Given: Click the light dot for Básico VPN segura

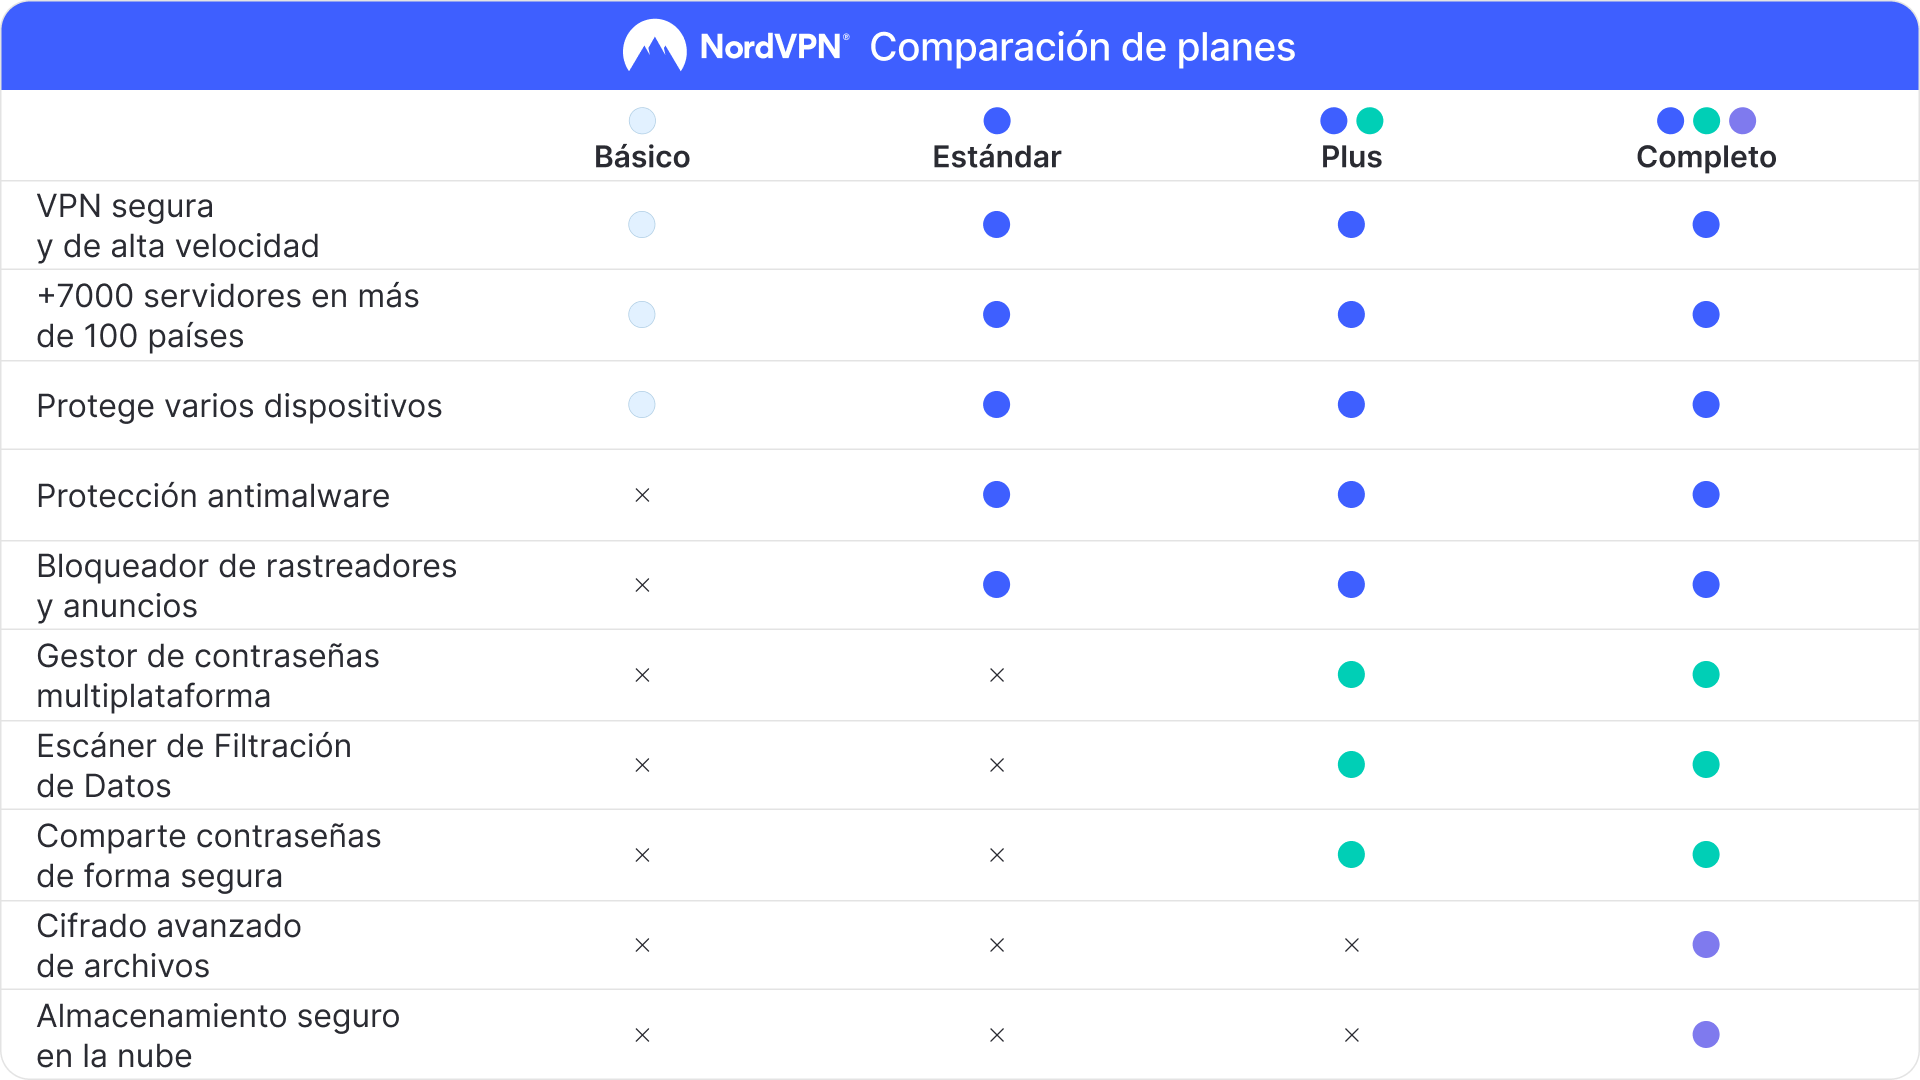Looking at the screenshot, I should [x=642, y=225].
